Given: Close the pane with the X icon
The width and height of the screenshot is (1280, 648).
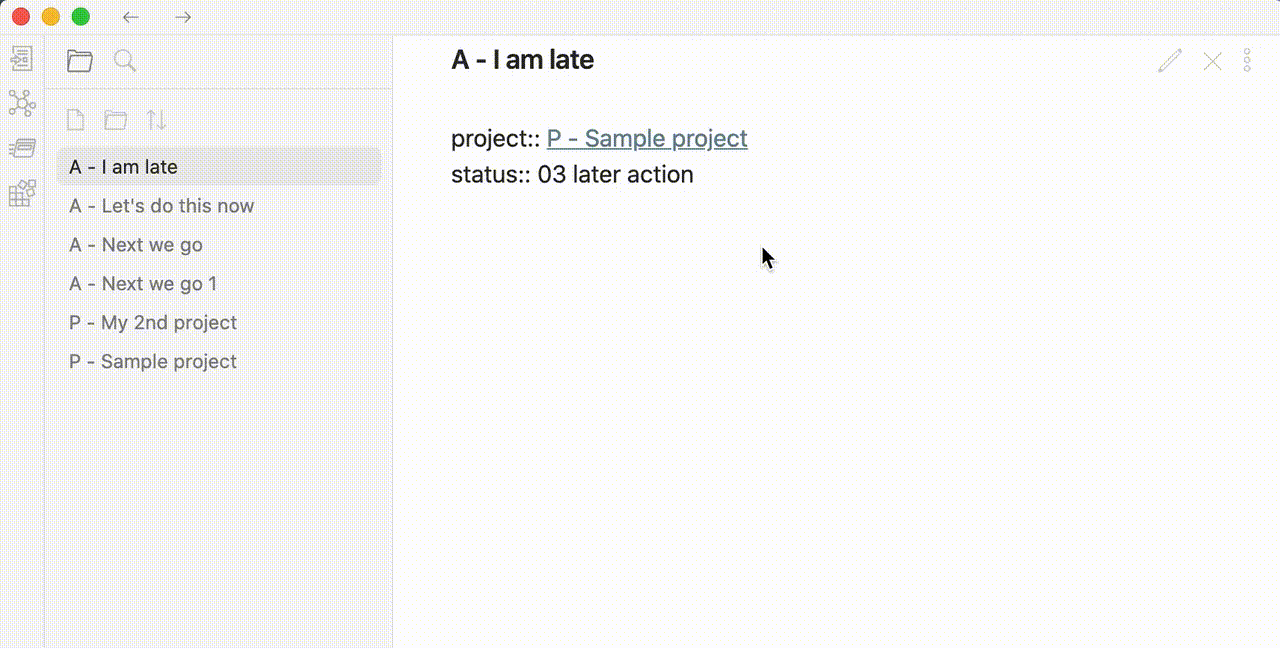Looking at the screenshot, I should point(1212,61).
